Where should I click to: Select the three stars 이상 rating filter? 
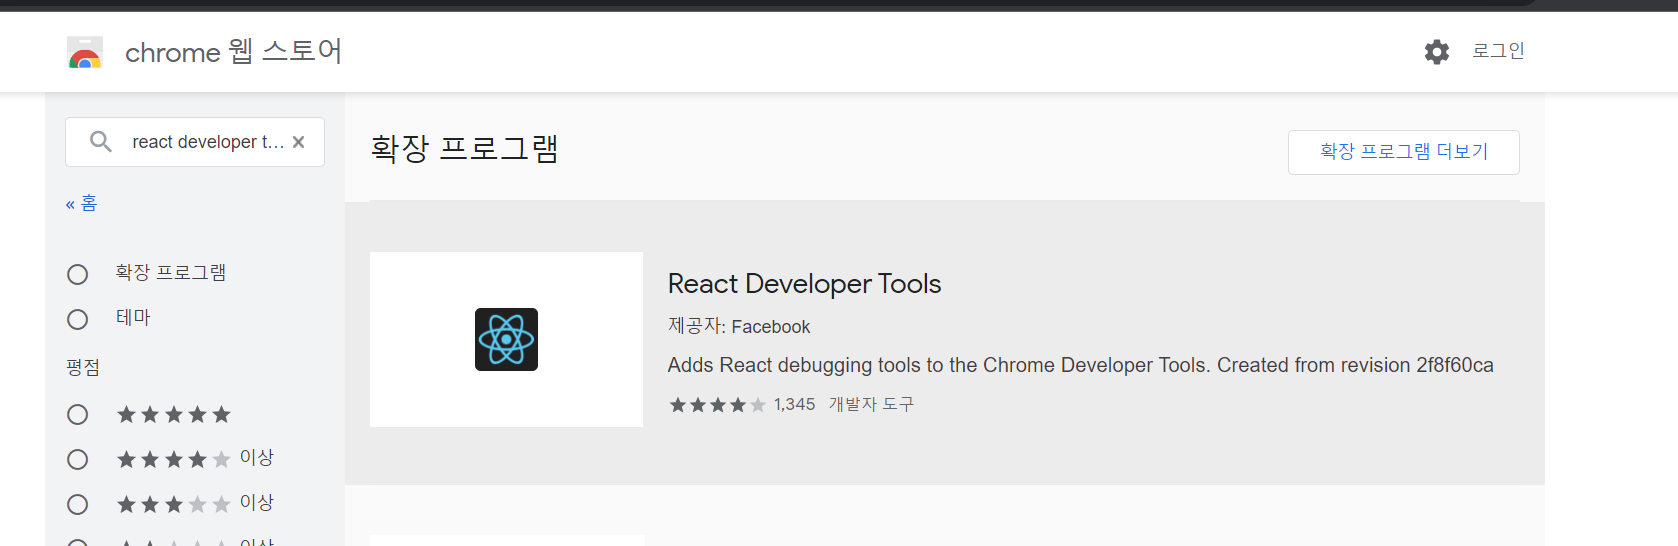[77, 504]
